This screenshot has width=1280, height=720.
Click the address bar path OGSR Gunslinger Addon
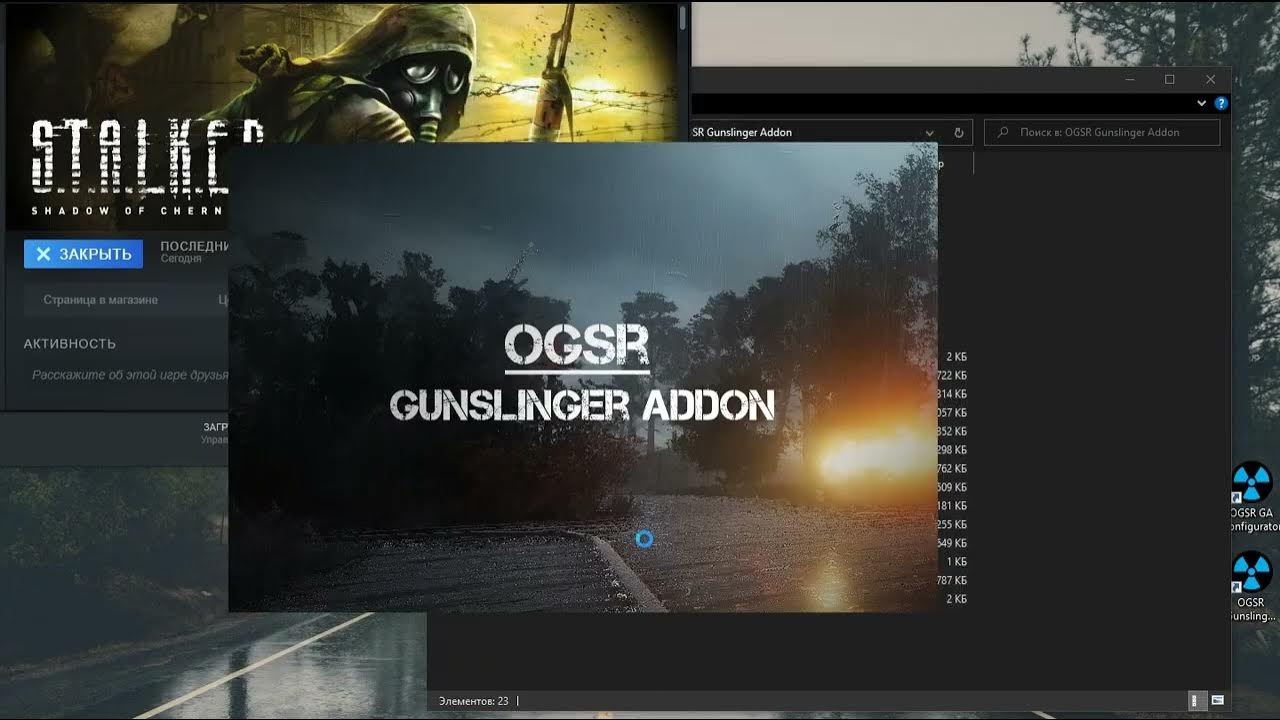pyautogui.click(x=742, y=133)
